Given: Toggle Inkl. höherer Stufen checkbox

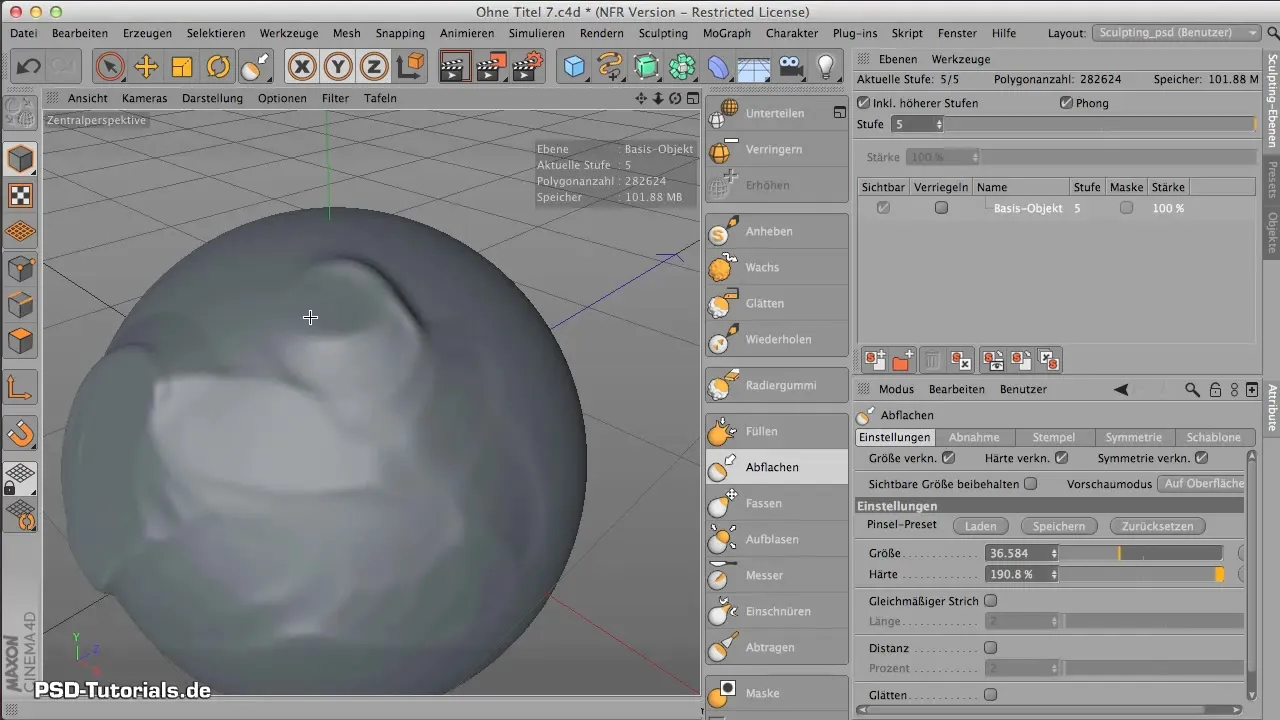Looking at the screenshot, I should pos(864,103).
